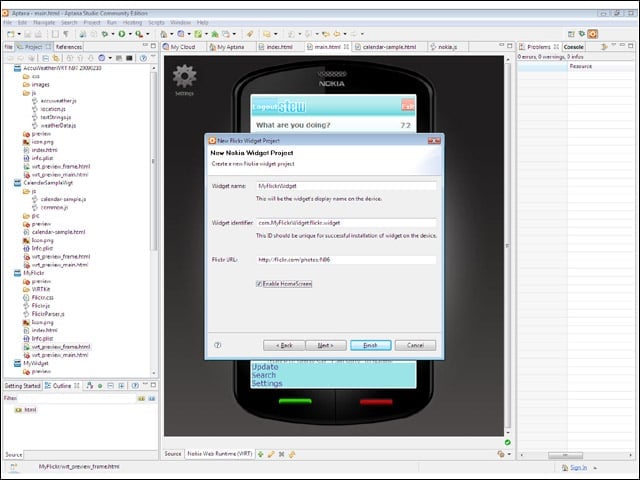The image size is (640, 480).
Task: Click the green call button on phone
Action: tap(295, 402)
